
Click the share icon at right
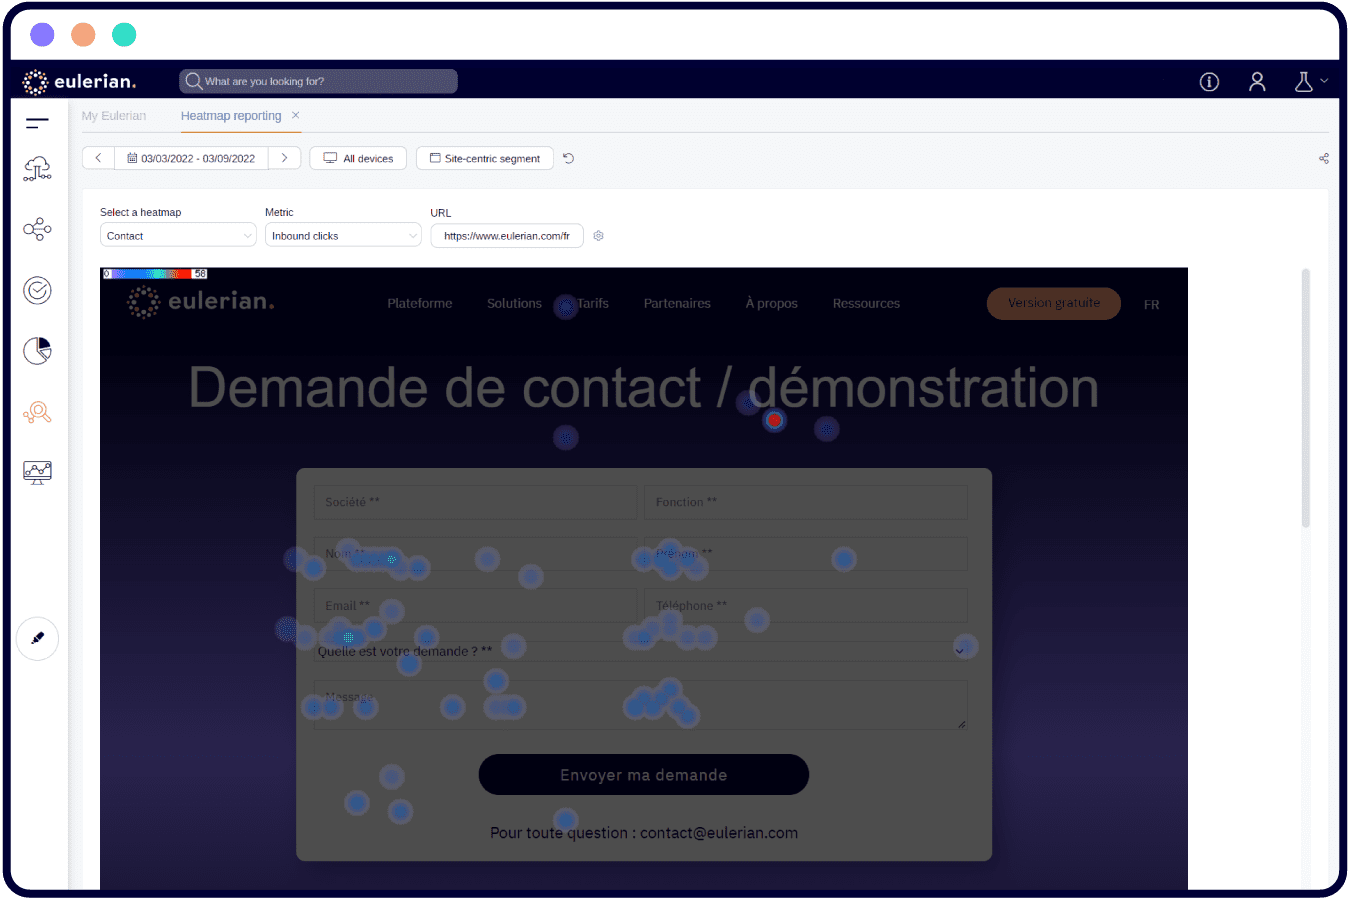(x=1323, y=158)
